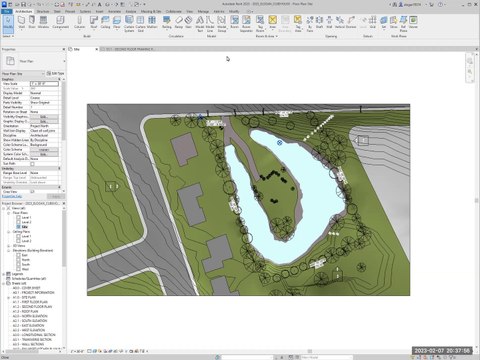Open the Massing & Site tab
This screenshot has height=360, width=480.
[151, 11]
